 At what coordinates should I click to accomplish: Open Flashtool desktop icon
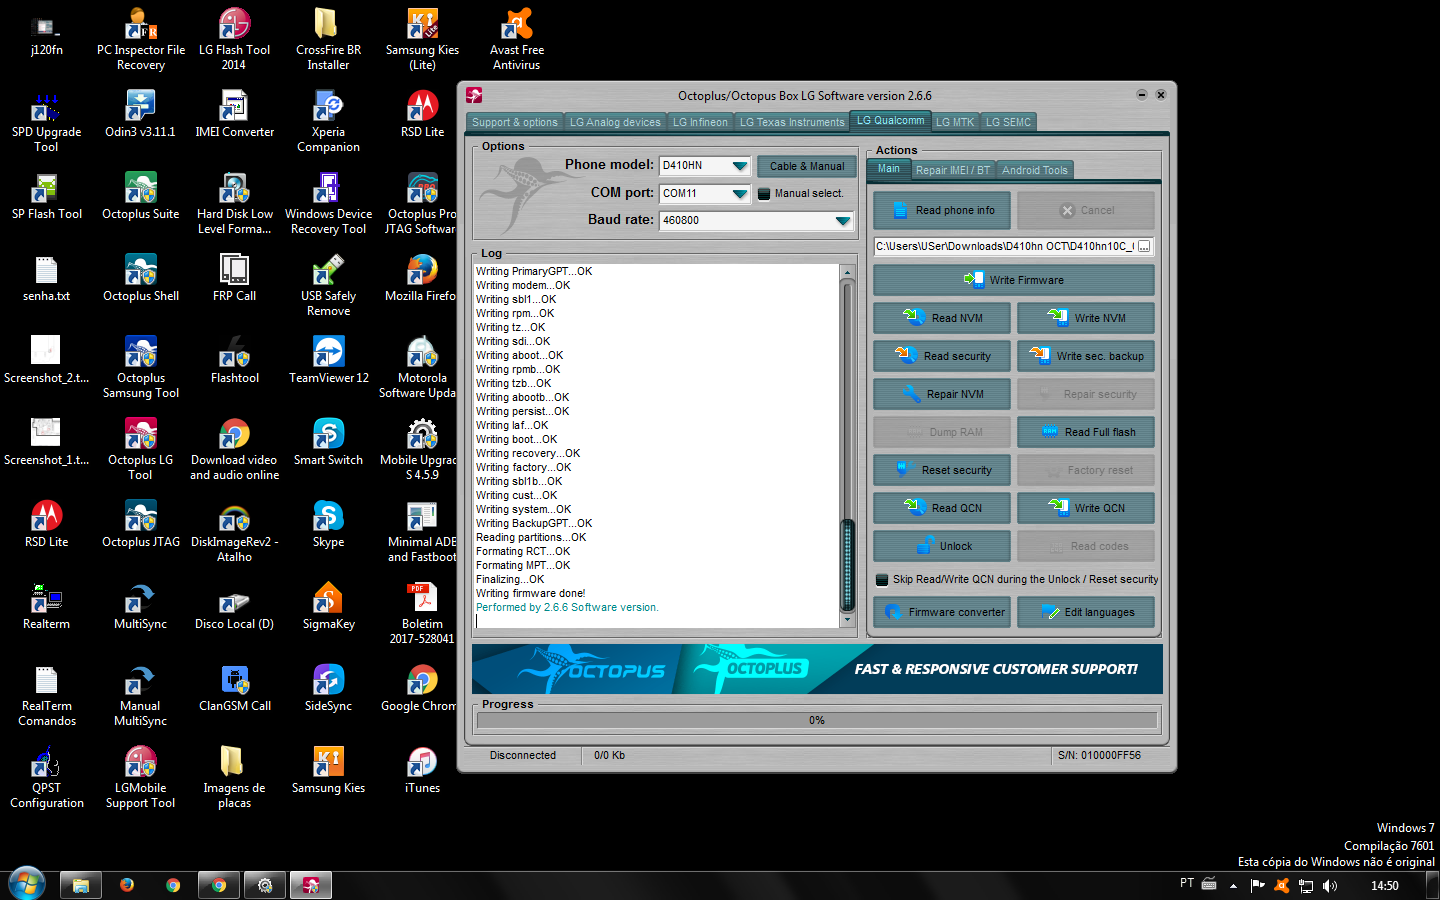click(234, 360)
